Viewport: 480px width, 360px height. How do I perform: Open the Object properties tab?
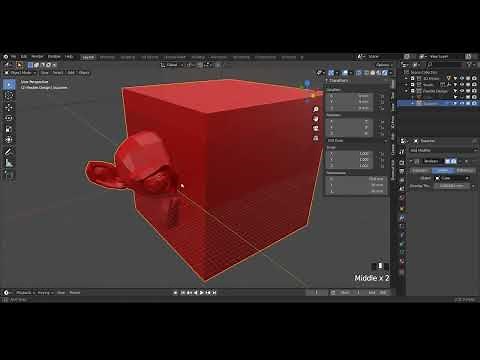[402, 209]
